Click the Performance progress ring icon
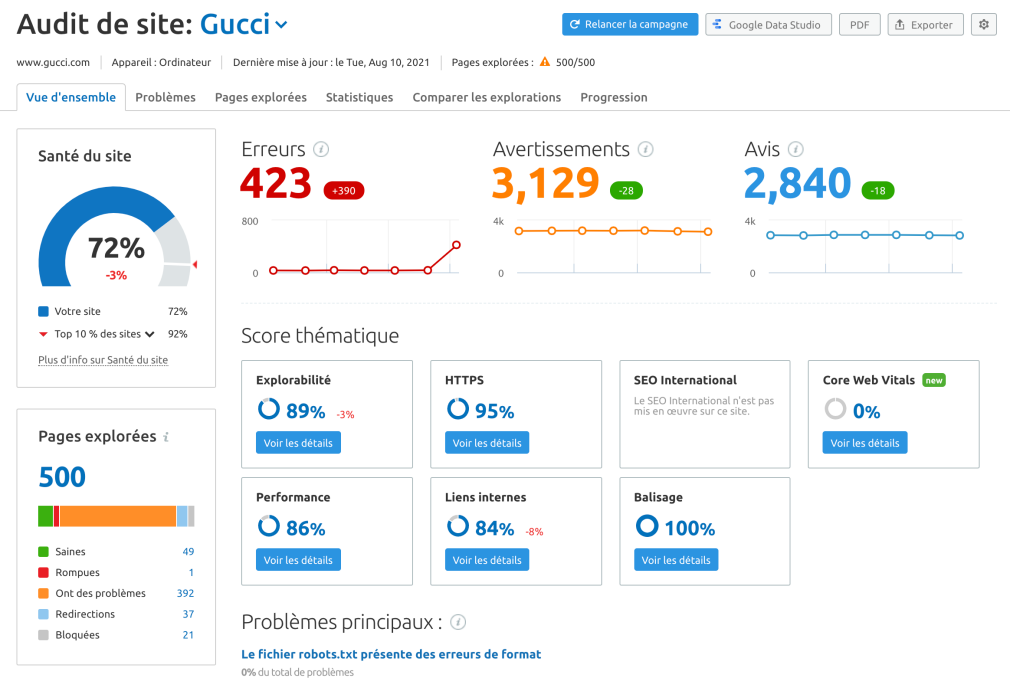The width and height of the screenshot is (1010, 681). coord(269,526)
